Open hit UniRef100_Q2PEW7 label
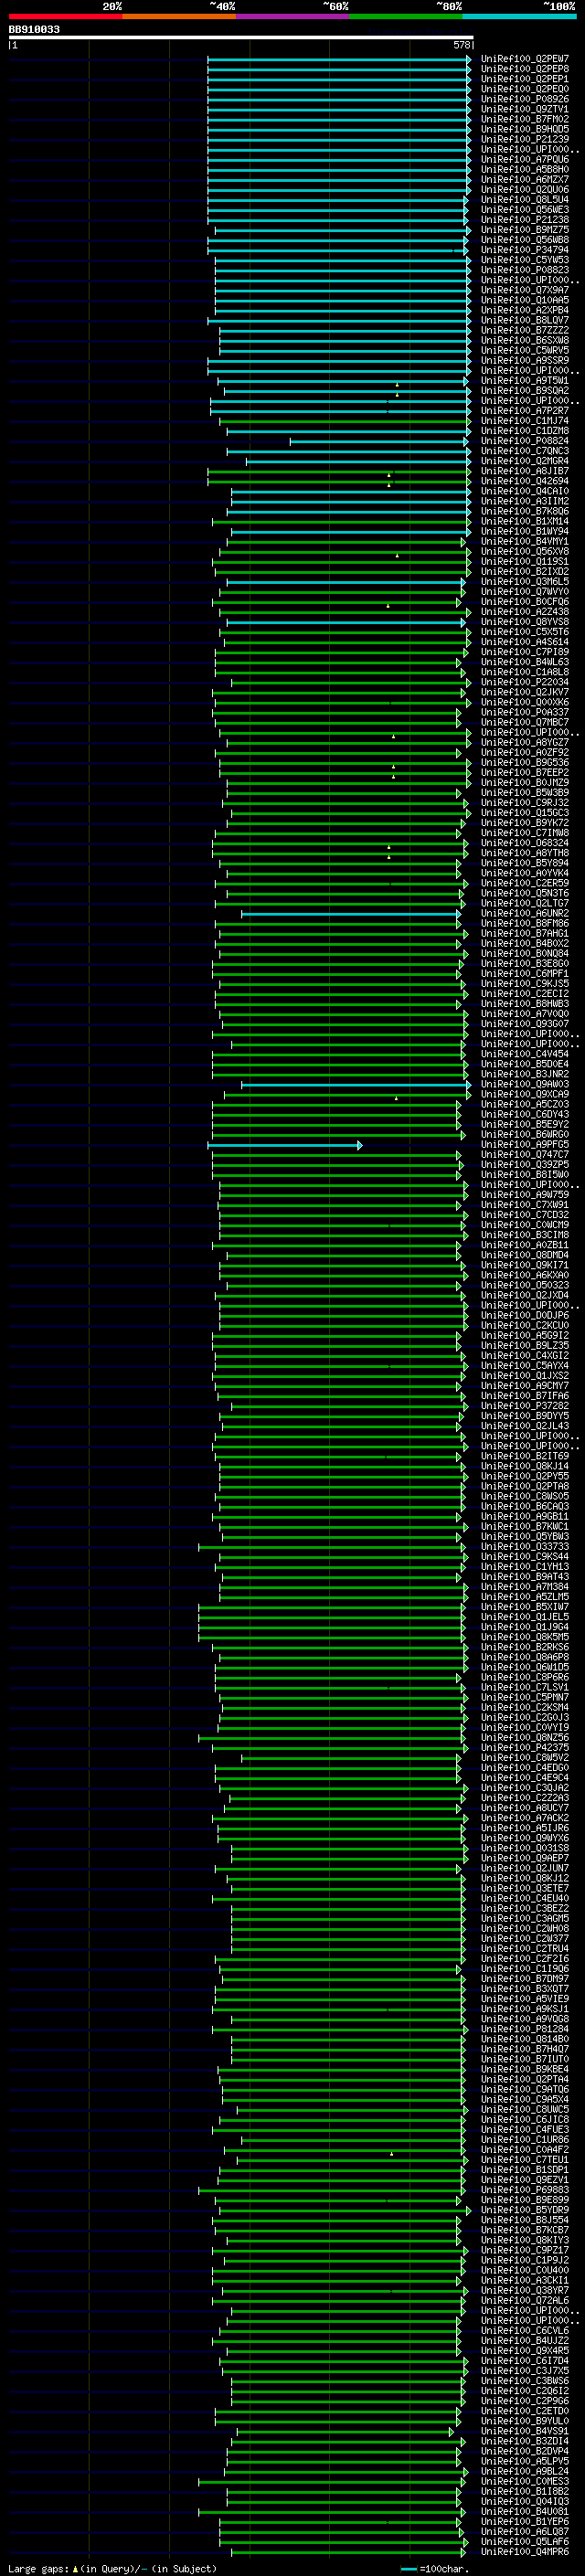This screenshot has height=2576, width=585. [525, 59]
